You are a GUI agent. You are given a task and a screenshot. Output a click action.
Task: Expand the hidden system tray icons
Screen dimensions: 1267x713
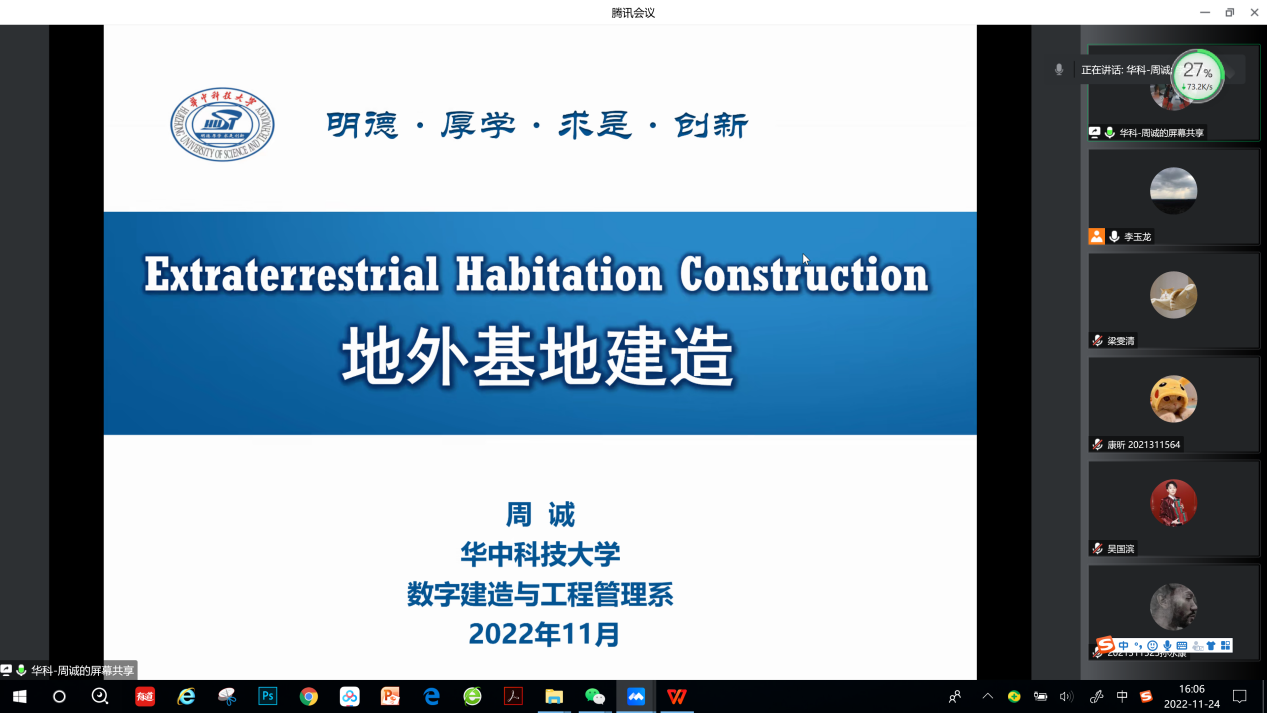click(x=988, y=696)
